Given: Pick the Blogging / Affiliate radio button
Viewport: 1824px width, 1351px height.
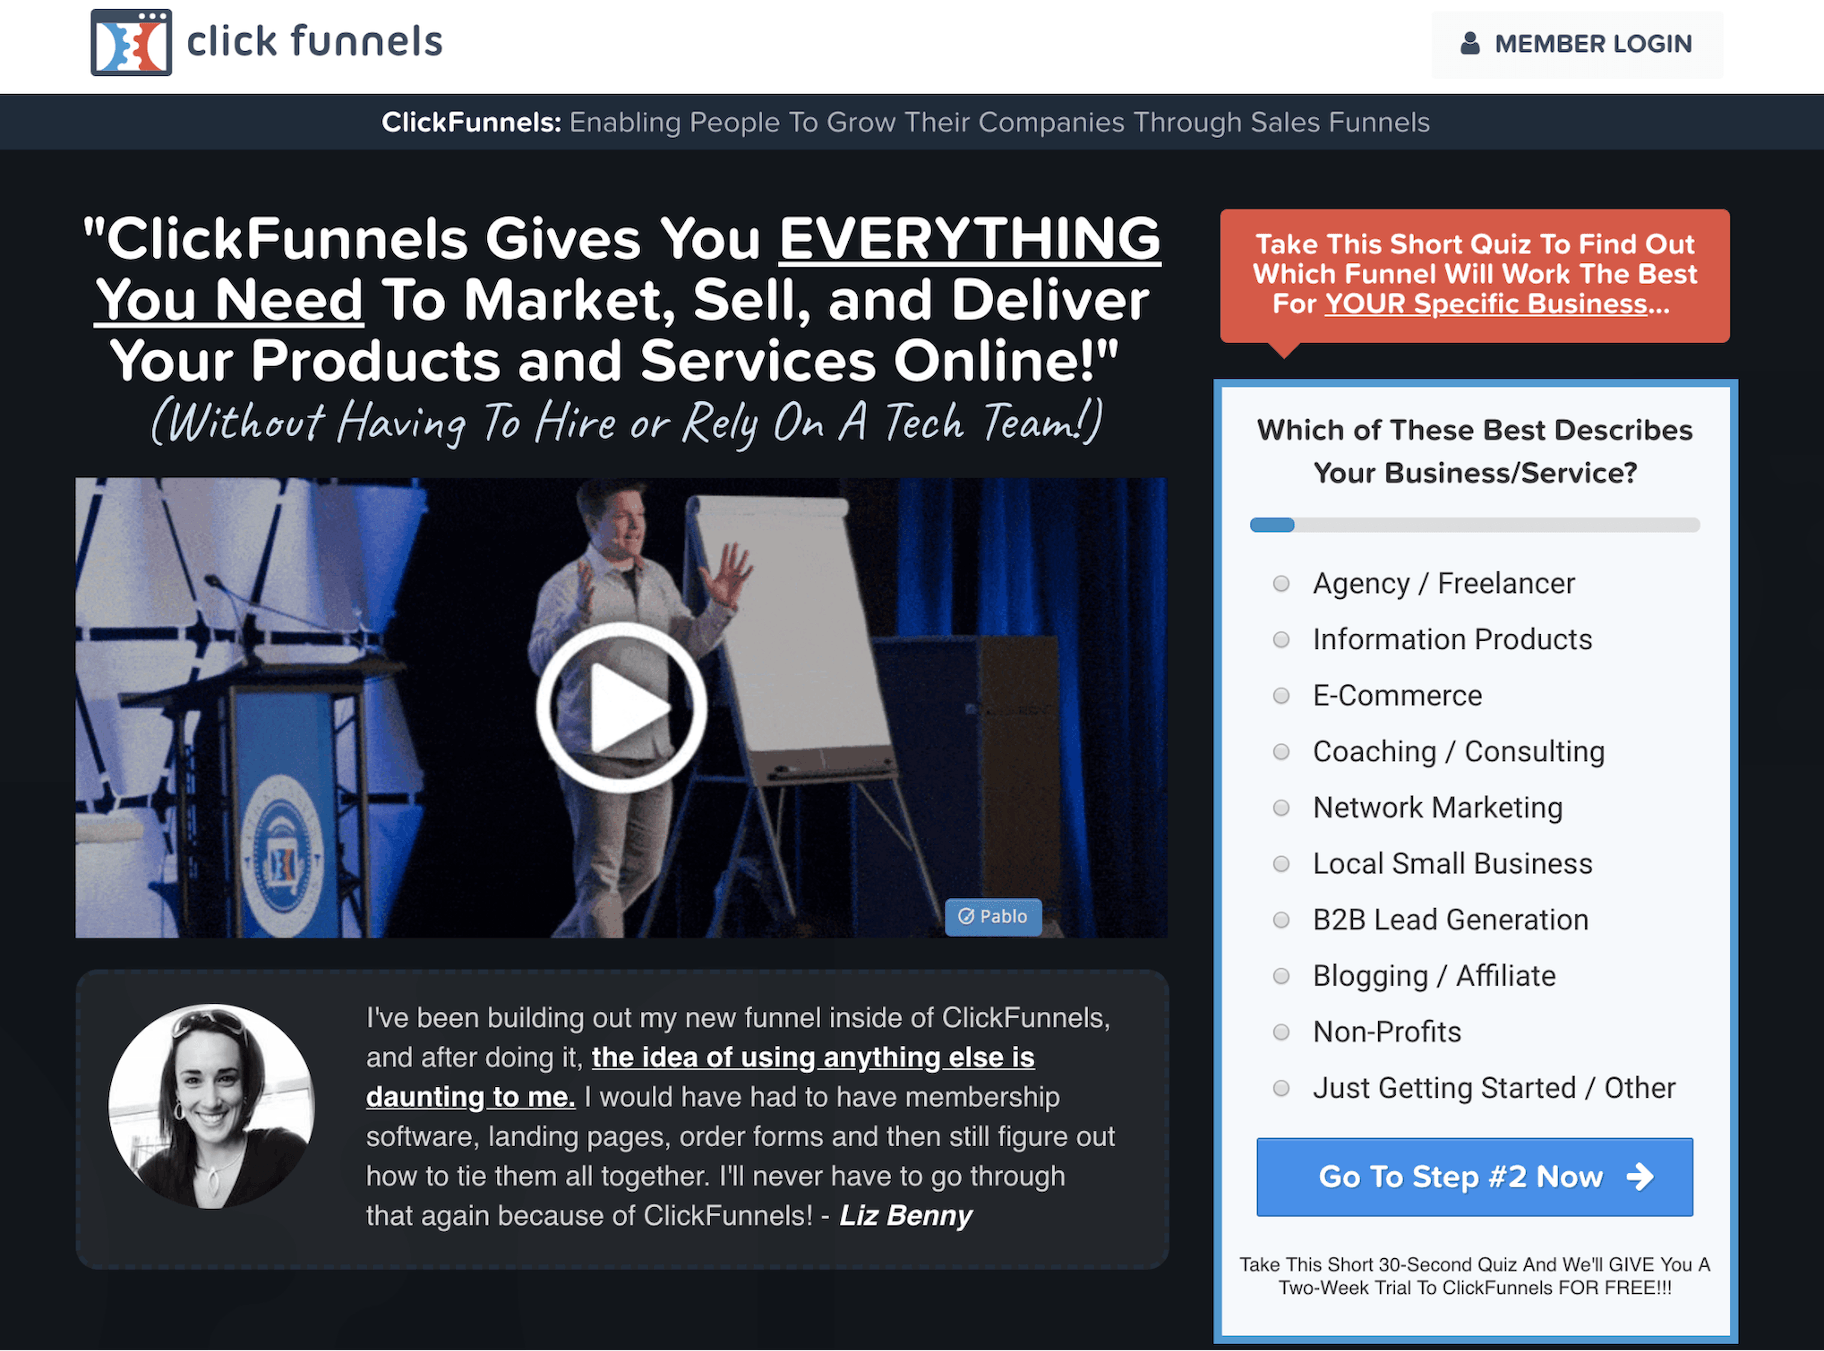Looking at the screenshot, I should coord(1281,976).
